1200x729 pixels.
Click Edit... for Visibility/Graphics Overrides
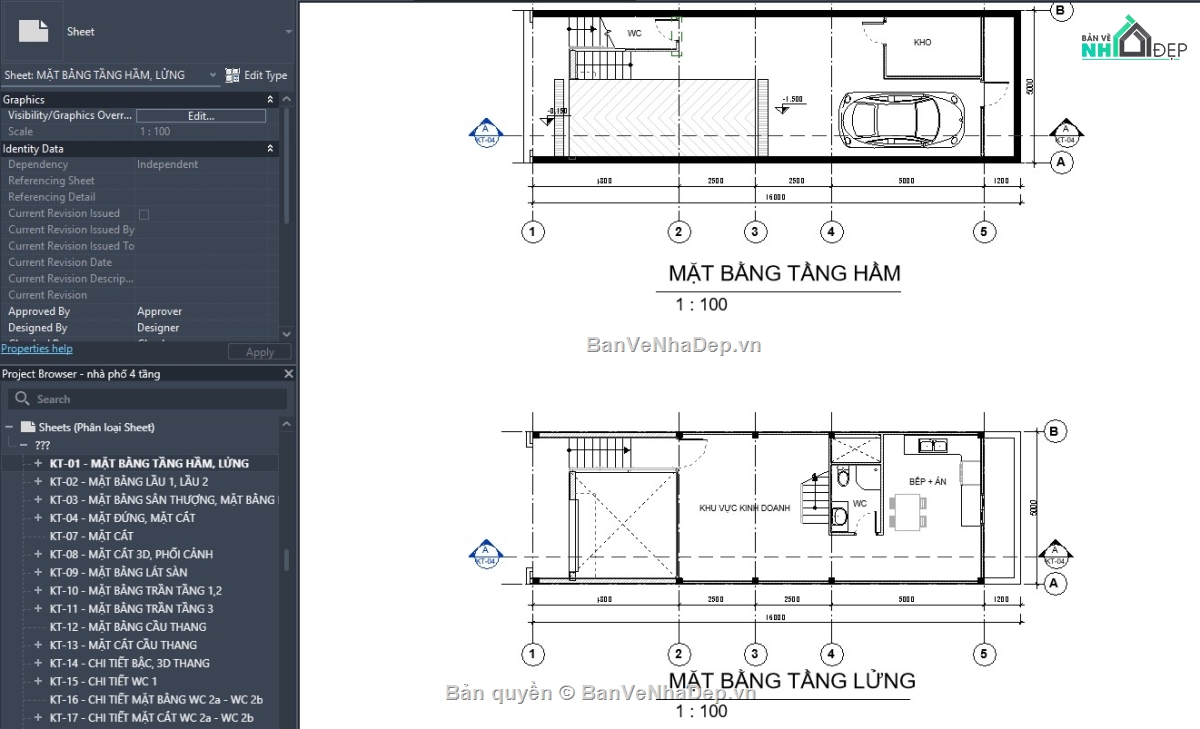[201, 116]
